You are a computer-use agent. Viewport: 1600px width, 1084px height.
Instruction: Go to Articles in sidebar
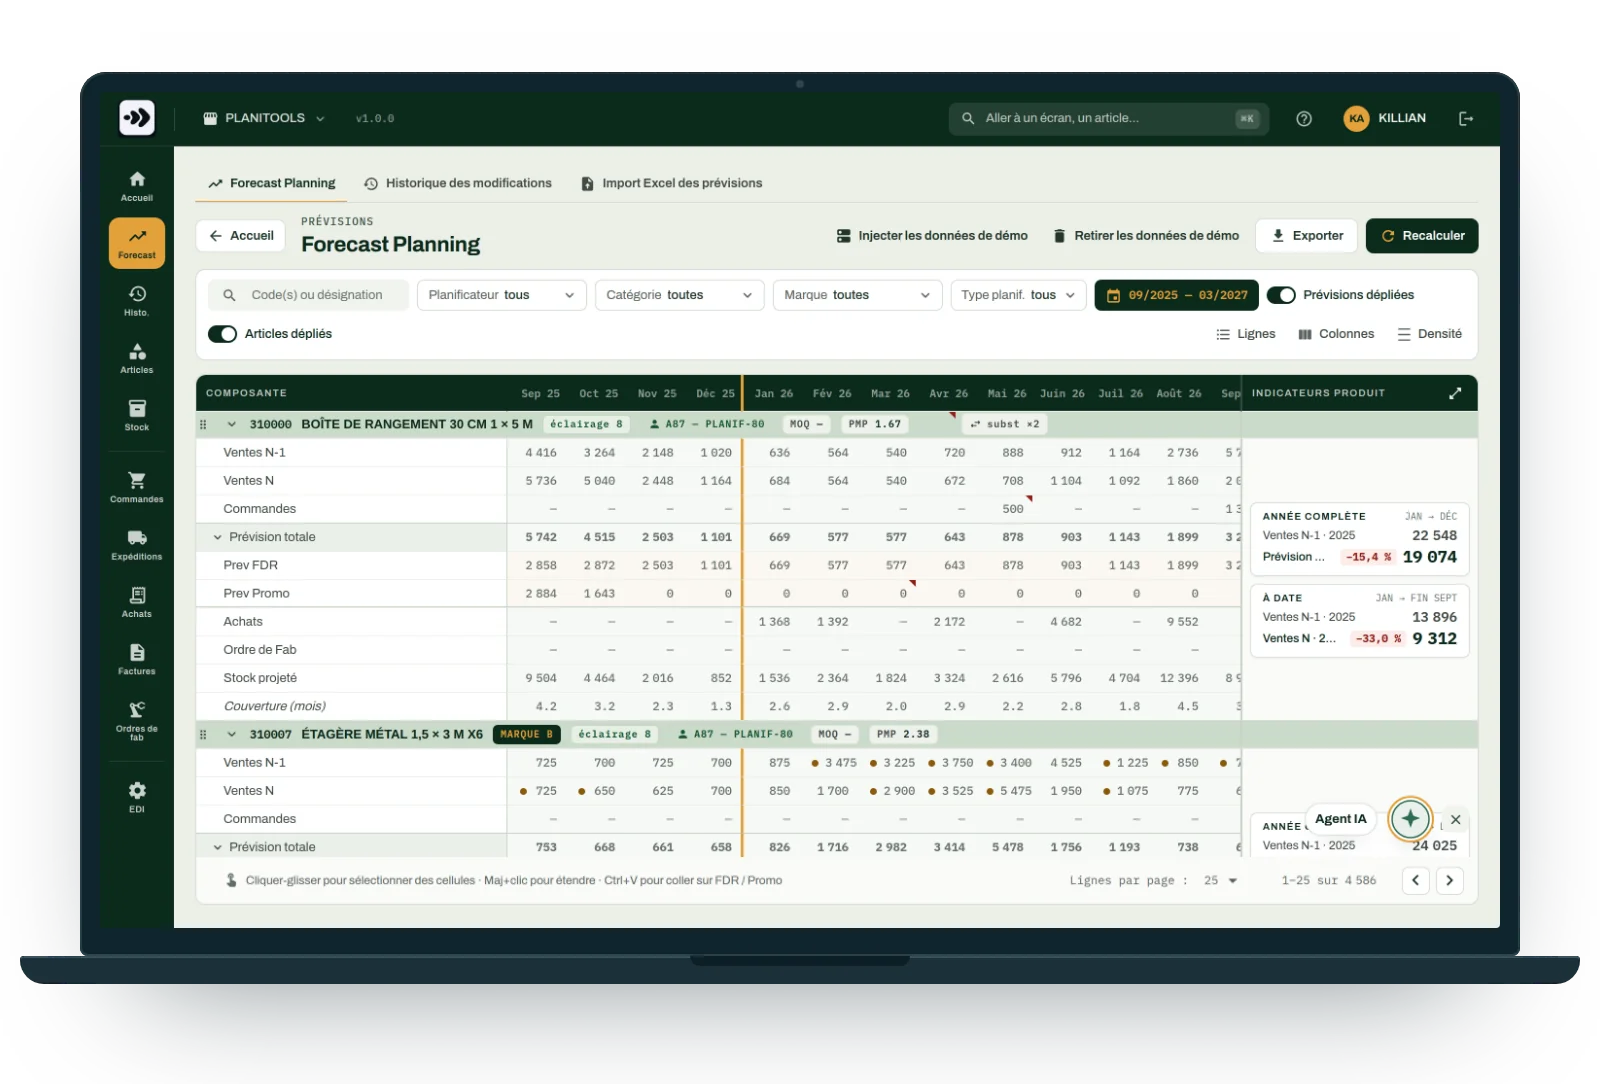(137, 358)
